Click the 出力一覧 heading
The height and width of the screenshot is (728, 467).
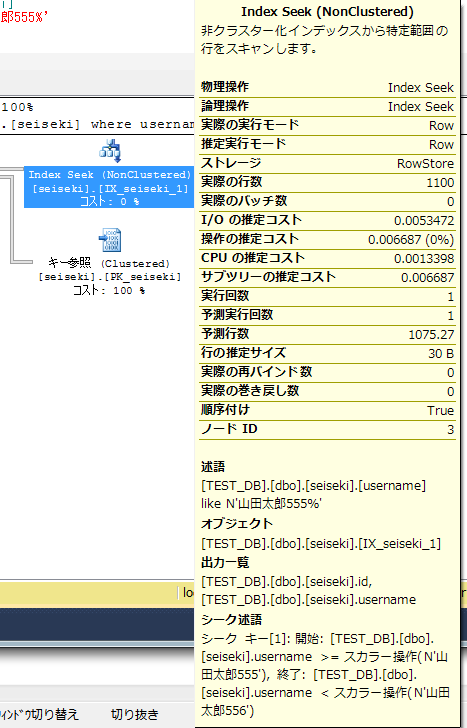click(225, 563)
